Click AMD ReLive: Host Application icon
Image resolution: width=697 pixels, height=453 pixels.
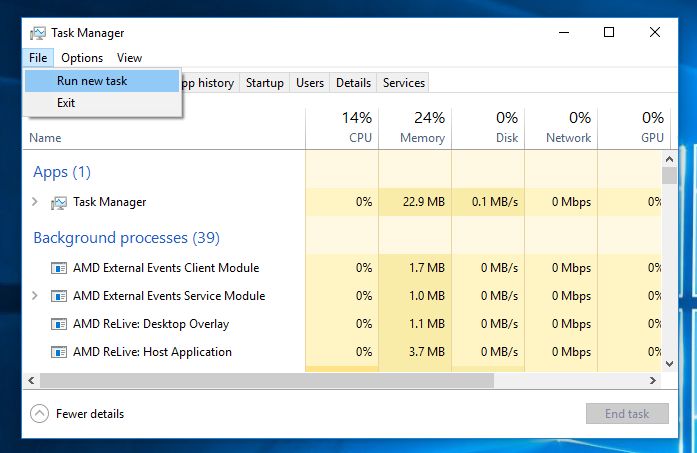coord(58,352)
